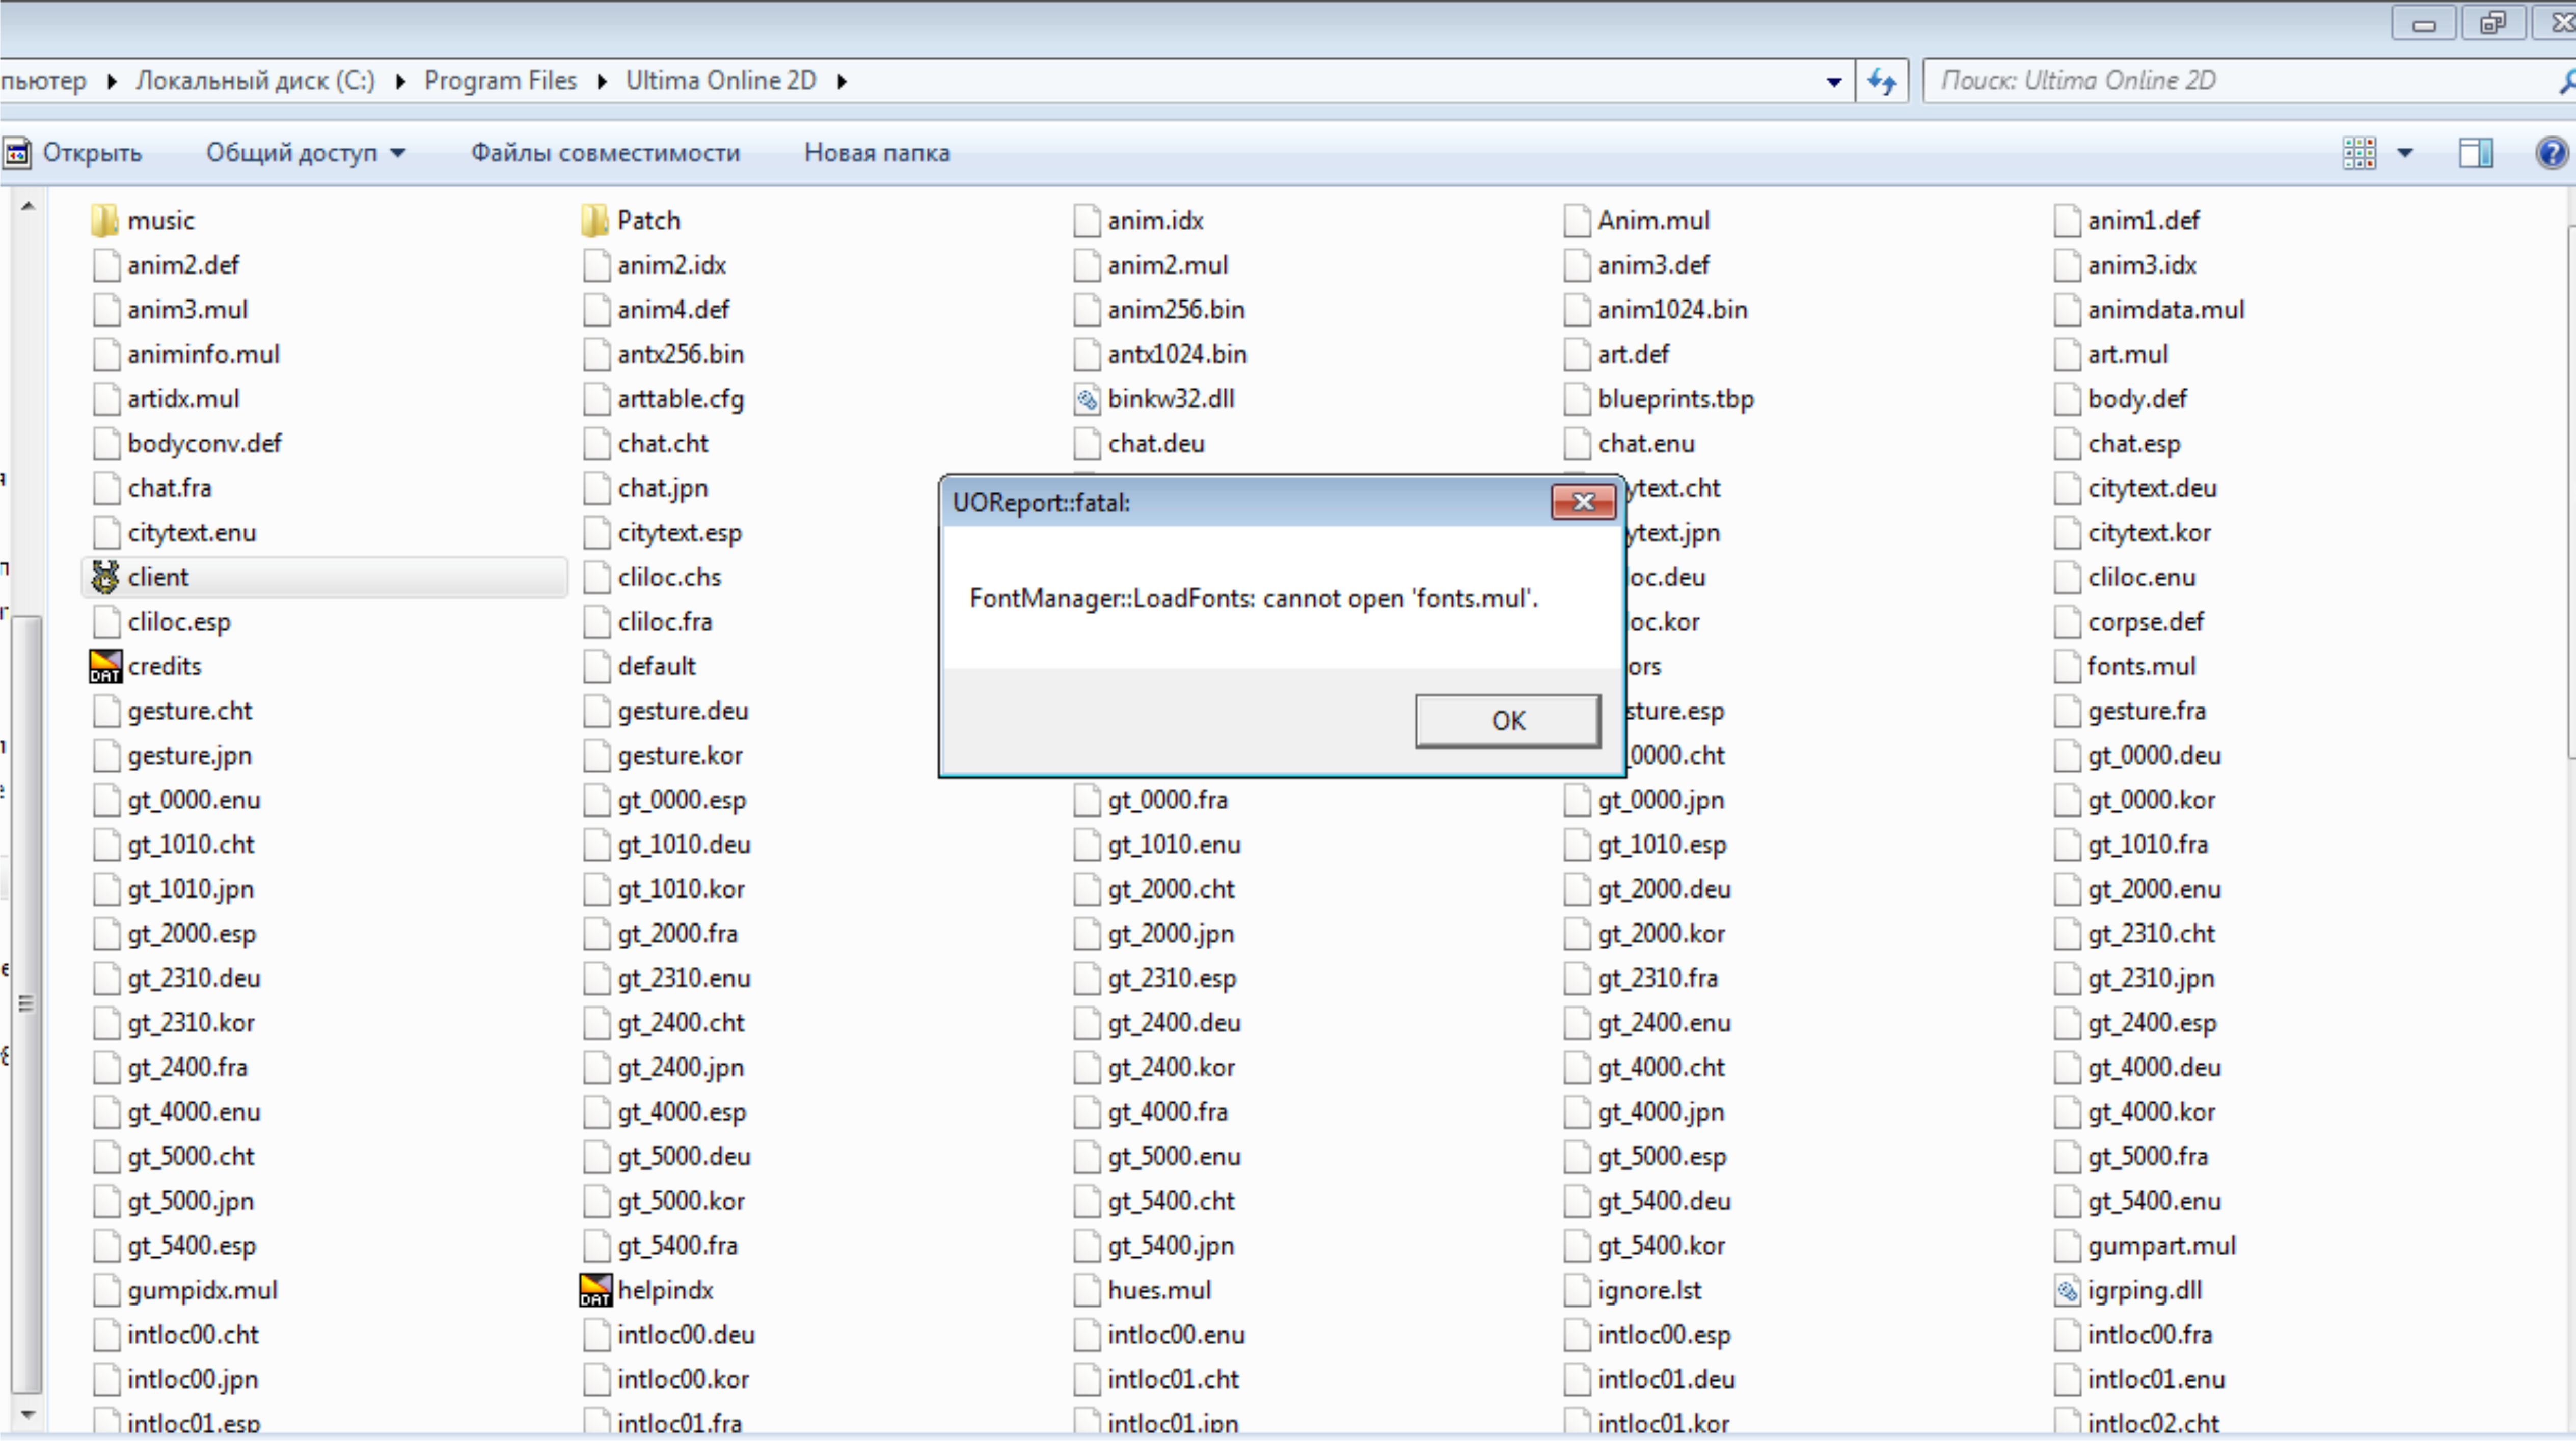Viewport: 2576px width, 1441px height.
Task: Select file gt_4000.jpn
Action: click(1644, 1112)
